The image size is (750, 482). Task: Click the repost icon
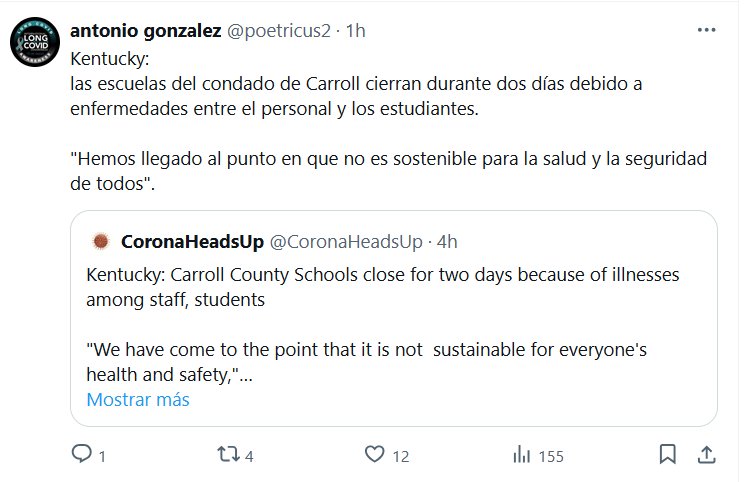tap(228, 455)
